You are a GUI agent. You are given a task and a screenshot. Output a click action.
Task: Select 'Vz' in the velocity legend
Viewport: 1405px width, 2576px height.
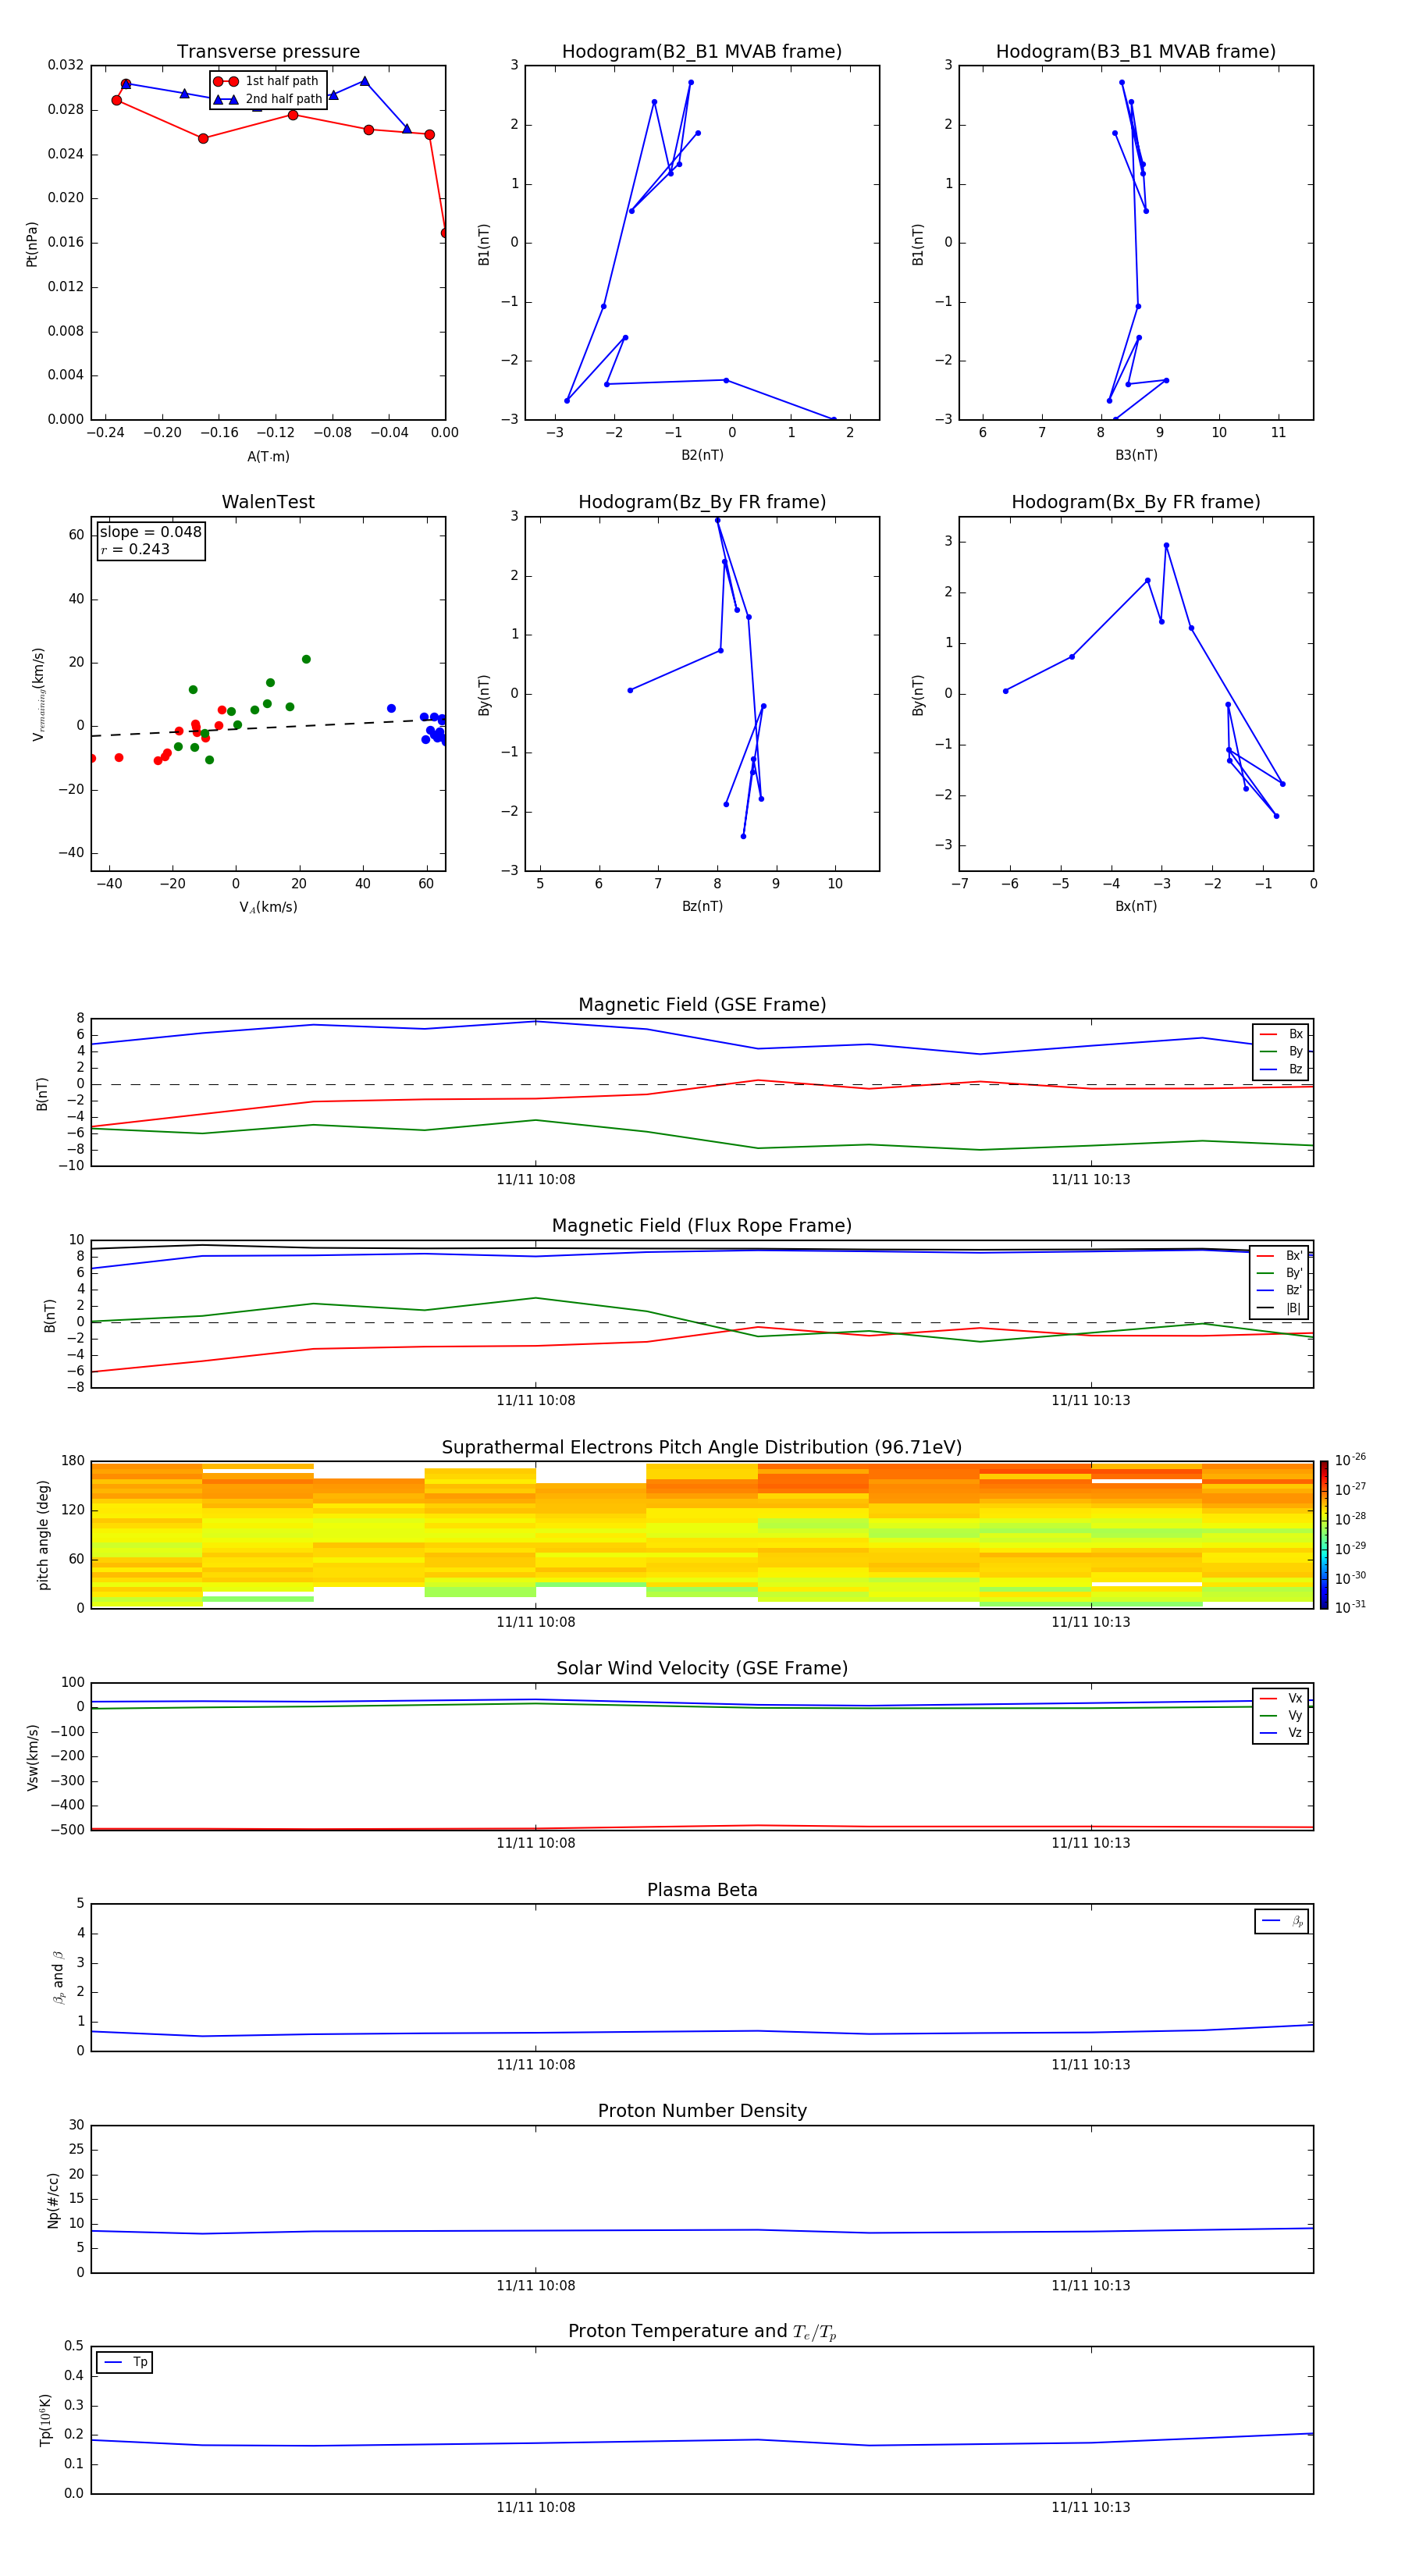coord(1281,1733)
